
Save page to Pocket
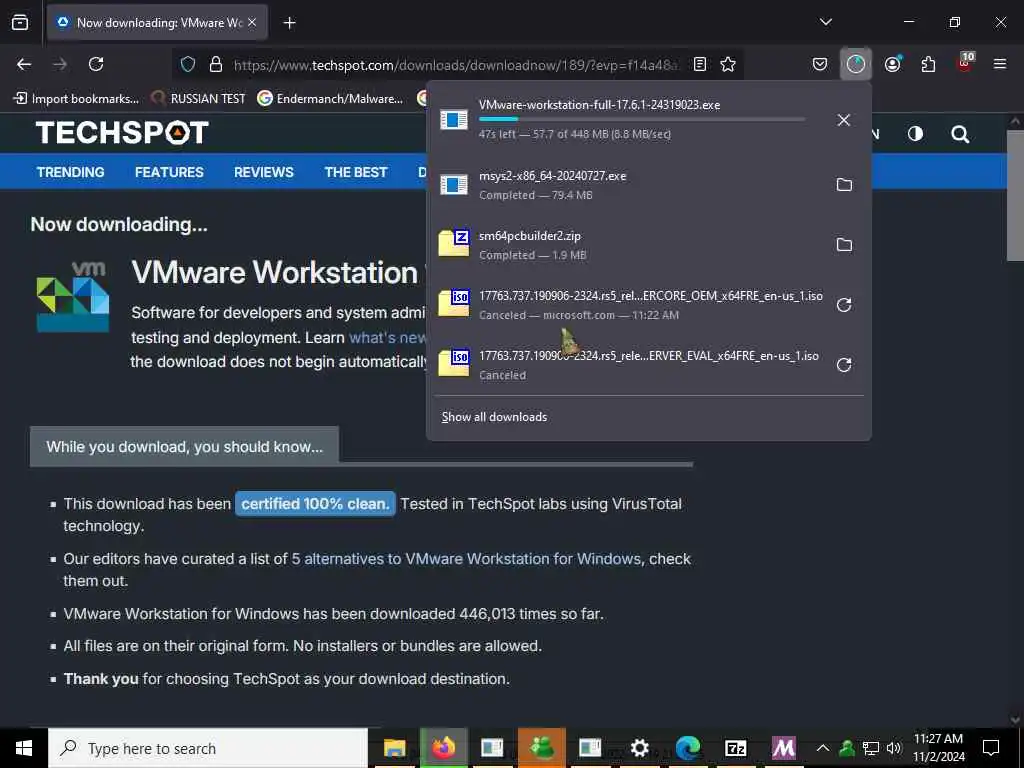pyautogui.click(x=820, y=64)
